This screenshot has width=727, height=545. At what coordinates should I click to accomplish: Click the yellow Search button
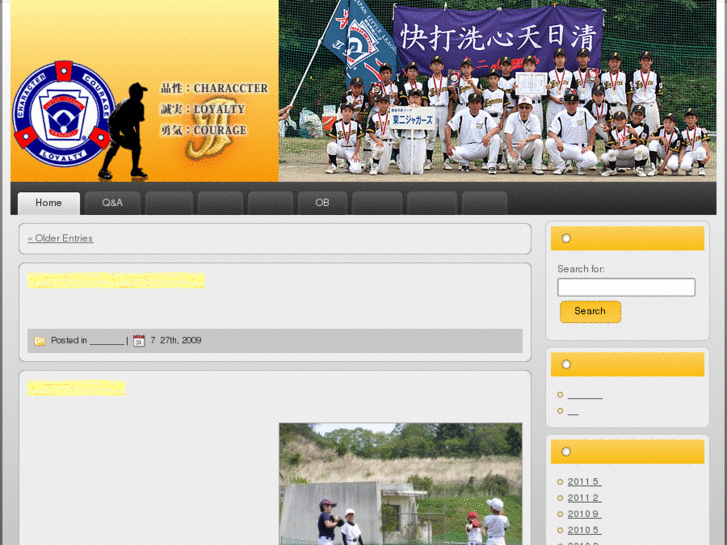pyautogui.click(x=590, y=312)
